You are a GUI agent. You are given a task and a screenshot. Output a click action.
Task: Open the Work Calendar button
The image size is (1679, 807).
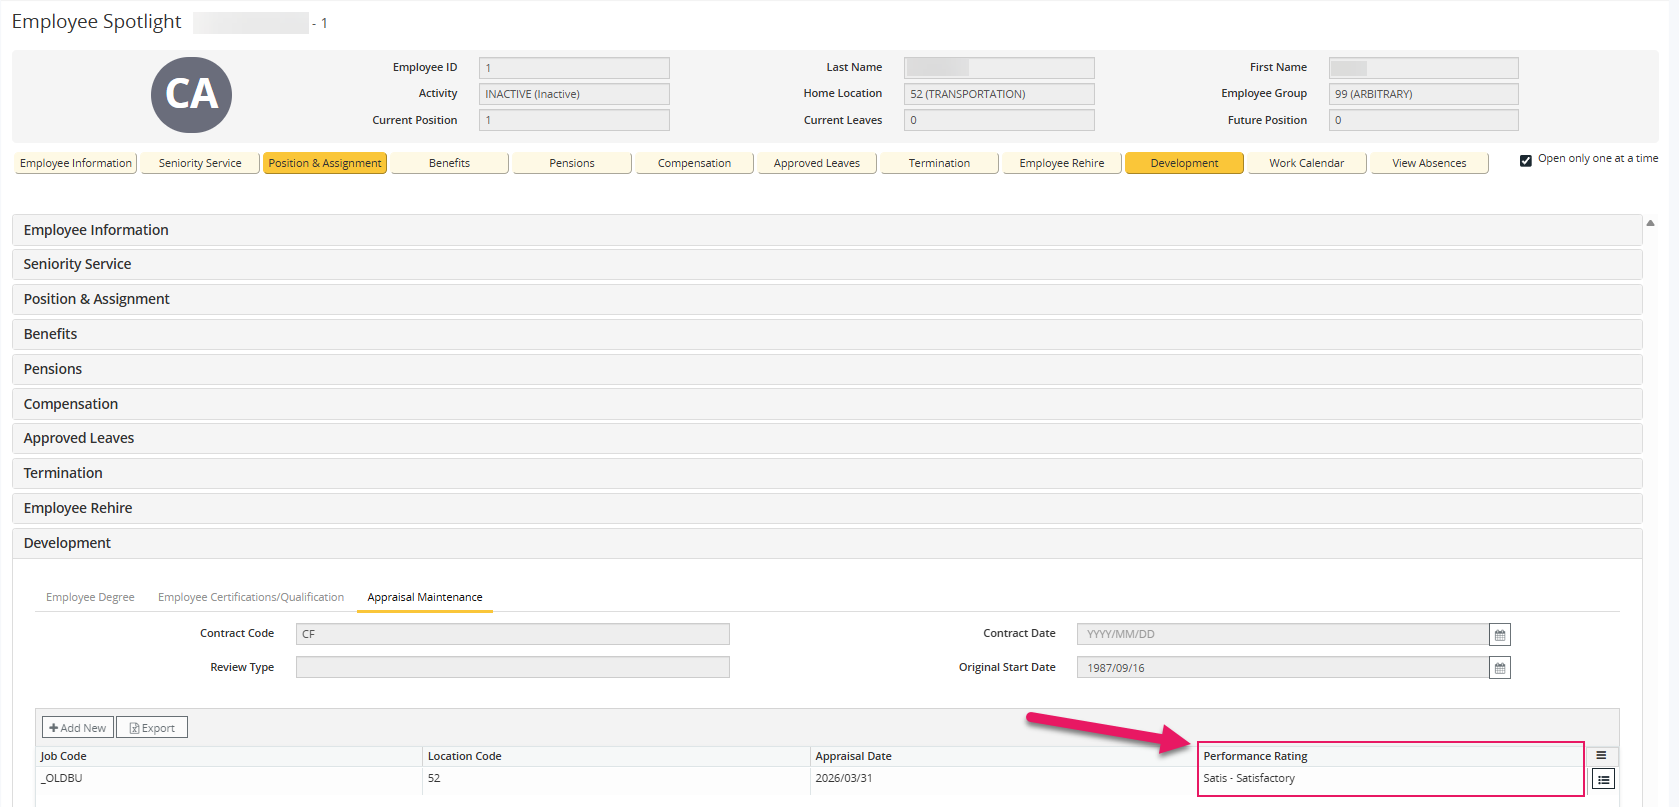(x=1307, y=163)
